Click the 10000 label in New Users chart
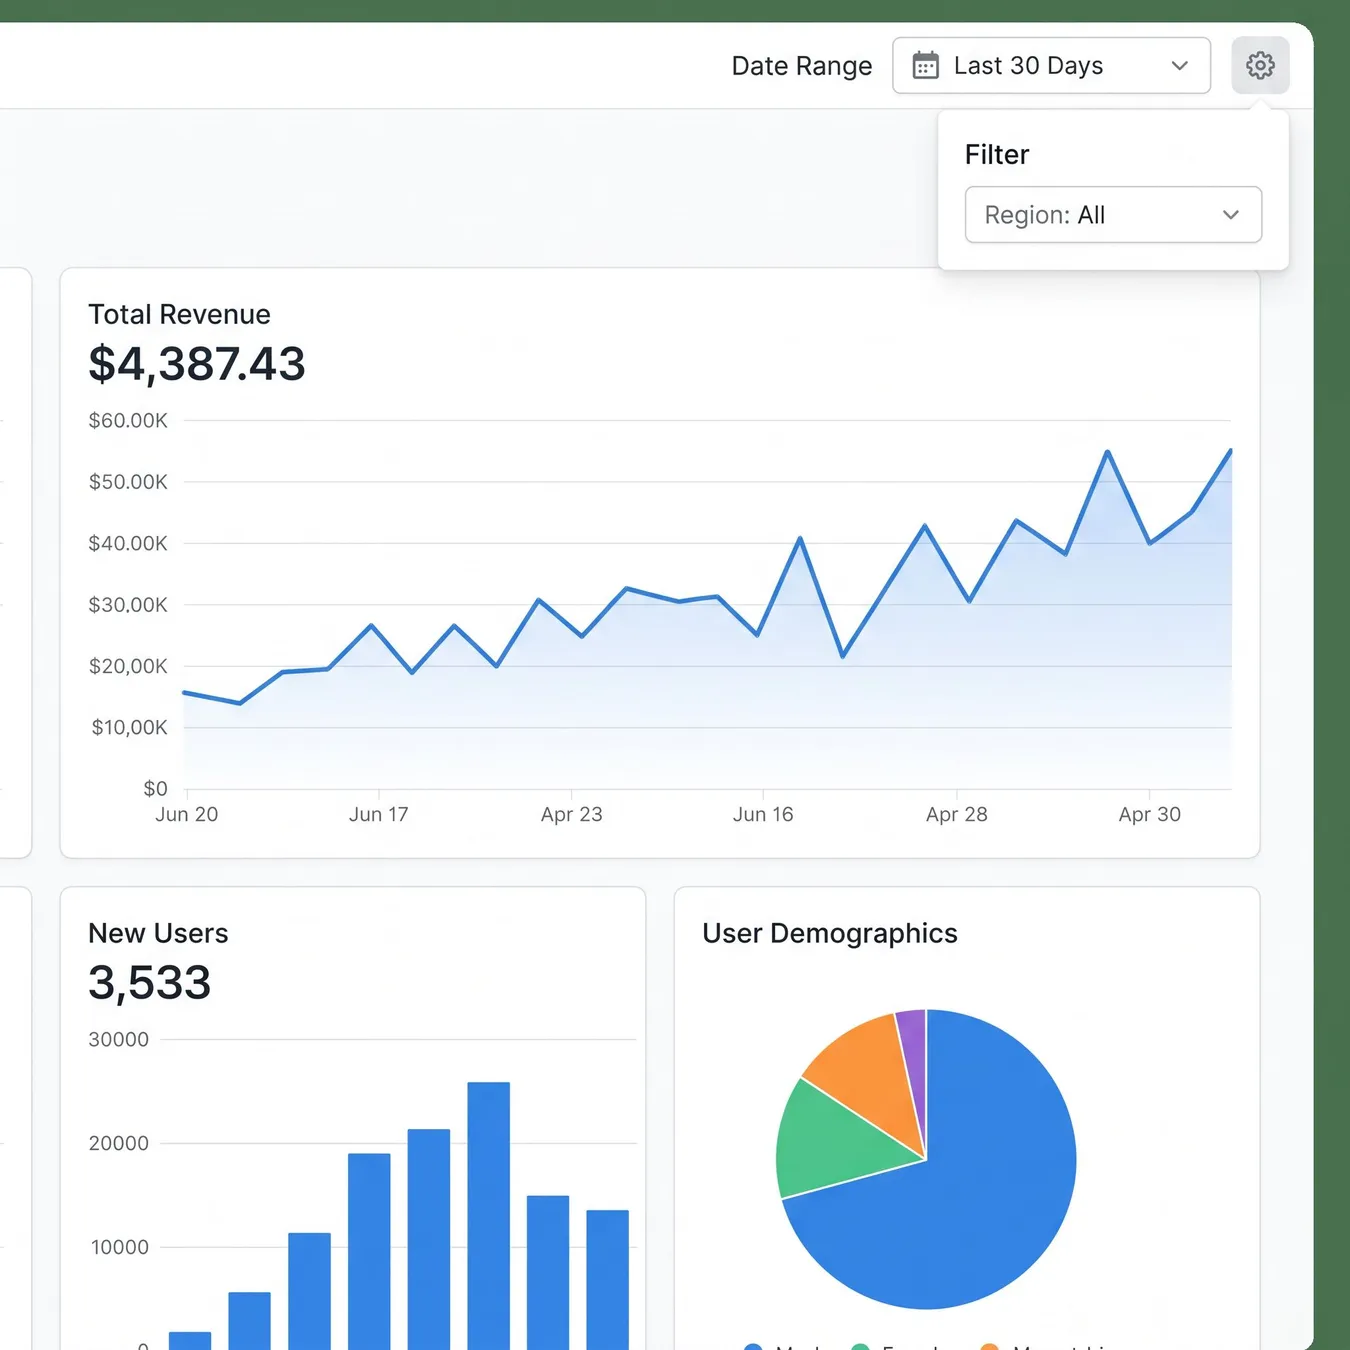 pos(120,1247)
